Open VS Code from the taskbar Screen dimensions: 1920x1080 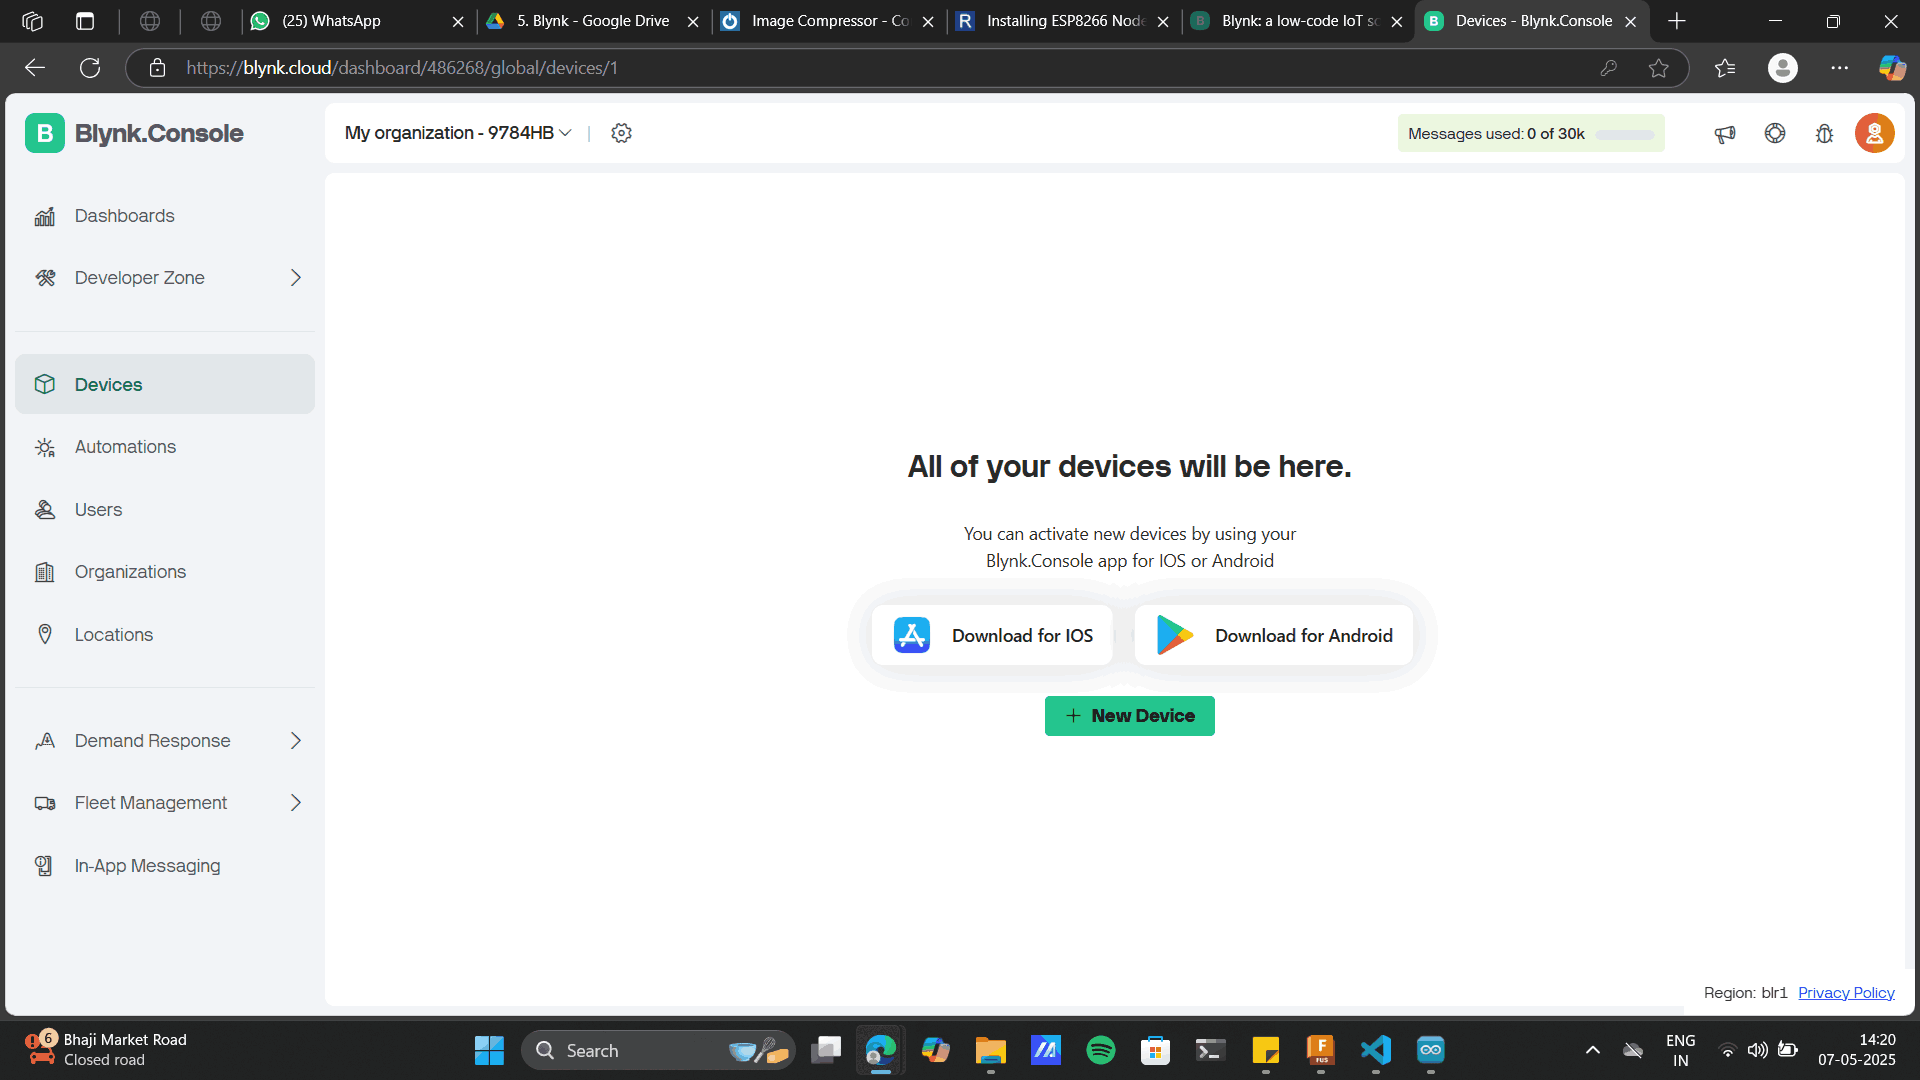pyautogui.click(x=1376, y=1050)
